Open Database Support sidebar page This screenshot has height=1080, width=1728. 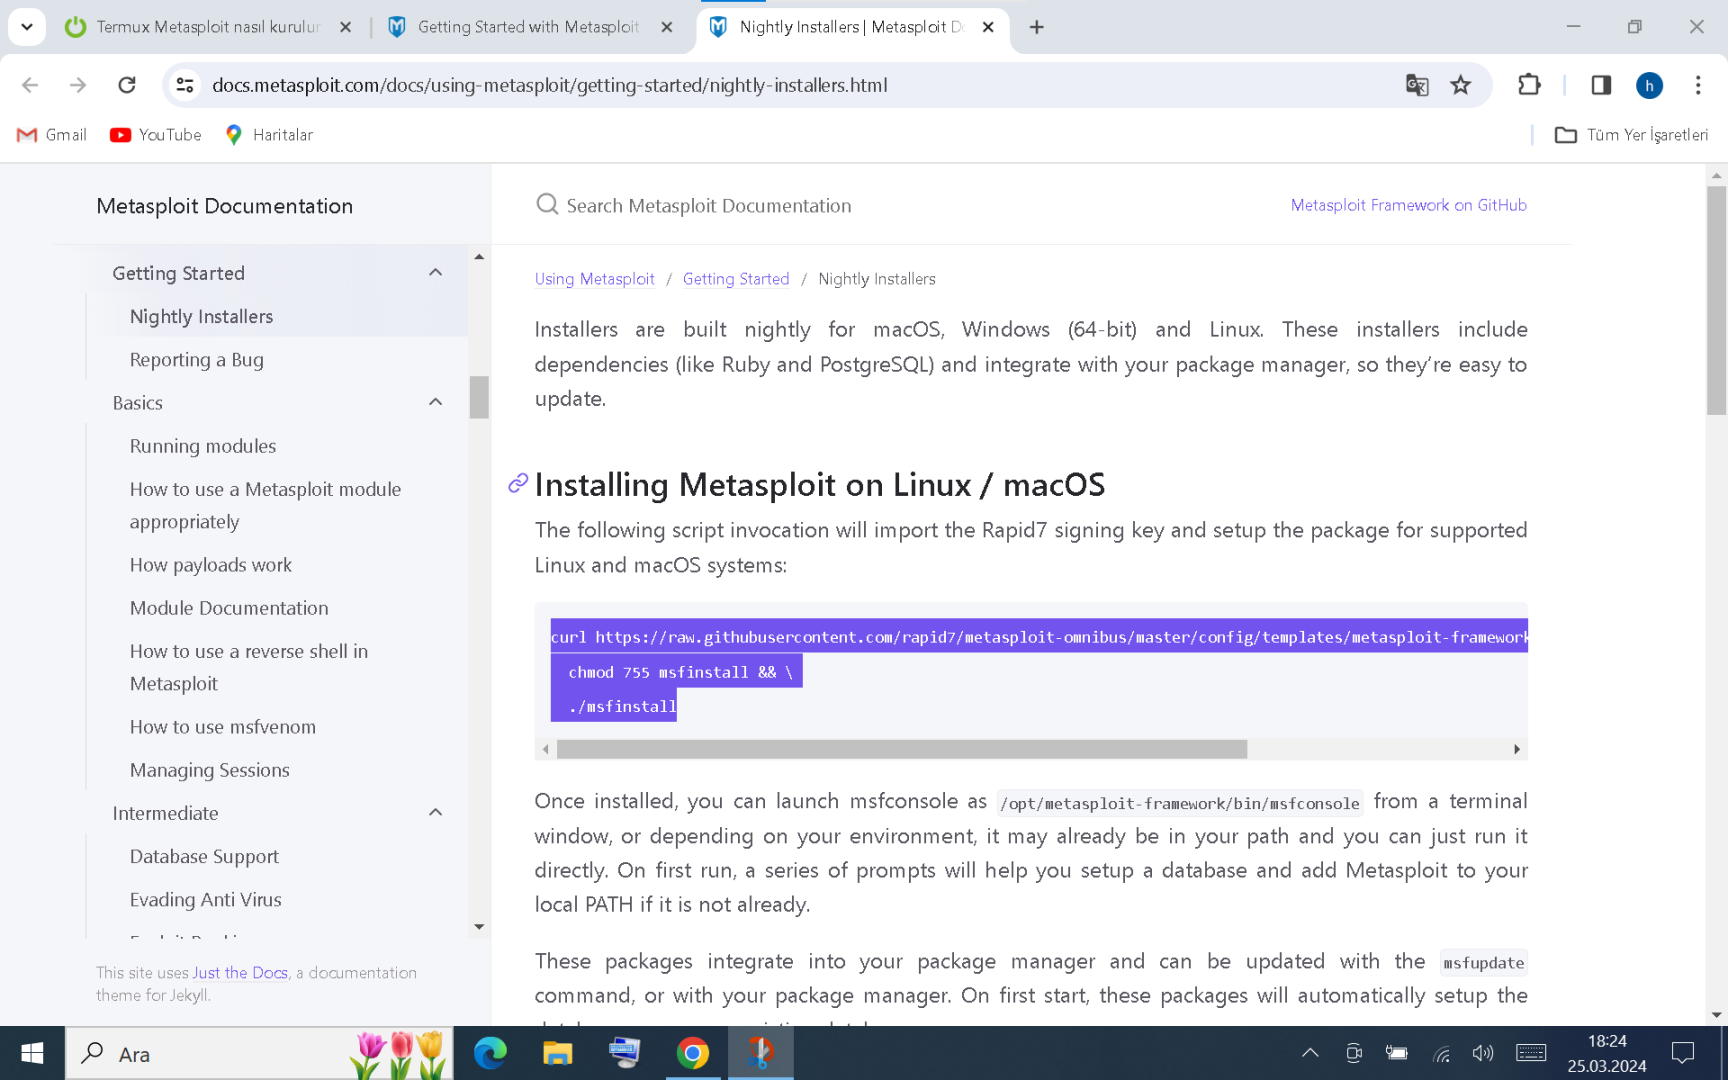(204, 857)
